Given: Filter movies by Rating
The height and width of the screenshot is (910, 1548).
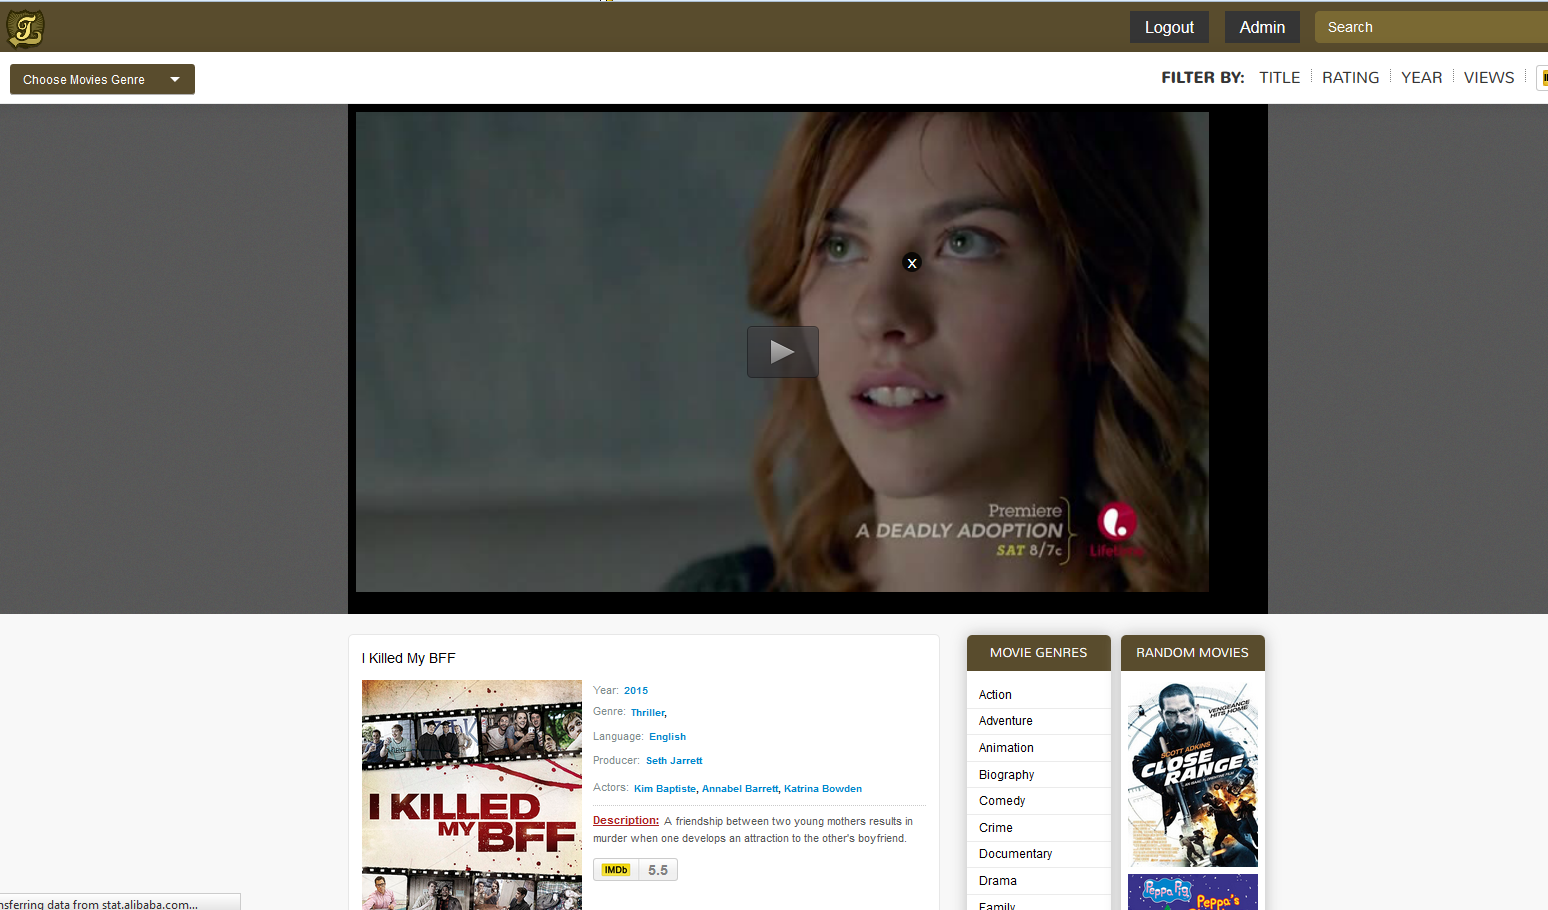Looking at the screenshot, I should (x=1350, y=77).
